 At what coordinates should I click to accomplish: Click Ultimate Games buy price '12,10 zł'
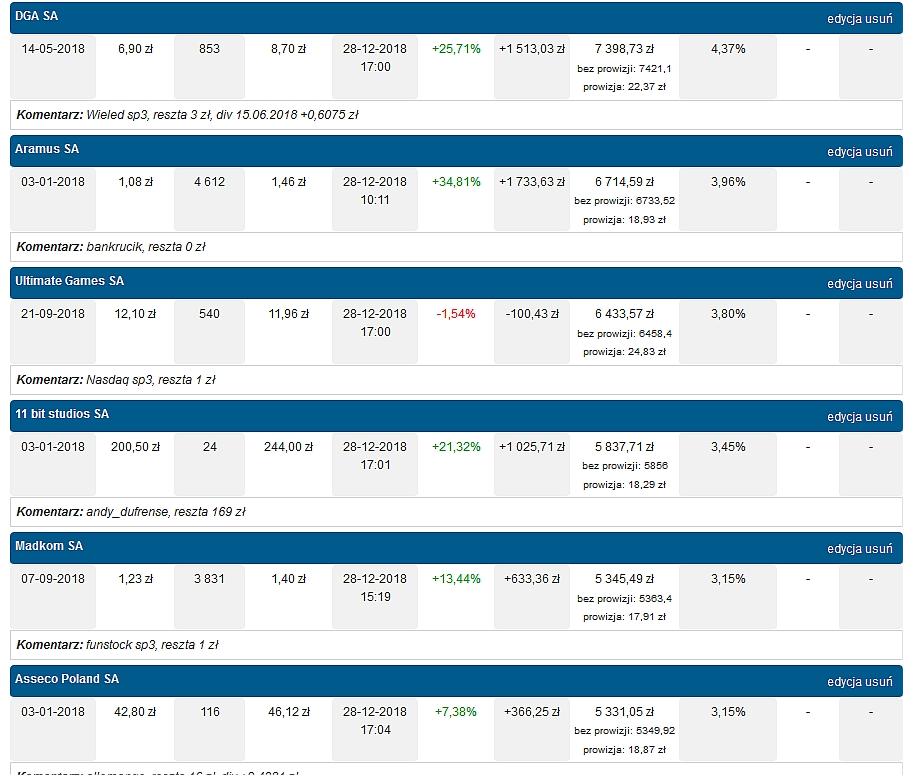point(135,314)
